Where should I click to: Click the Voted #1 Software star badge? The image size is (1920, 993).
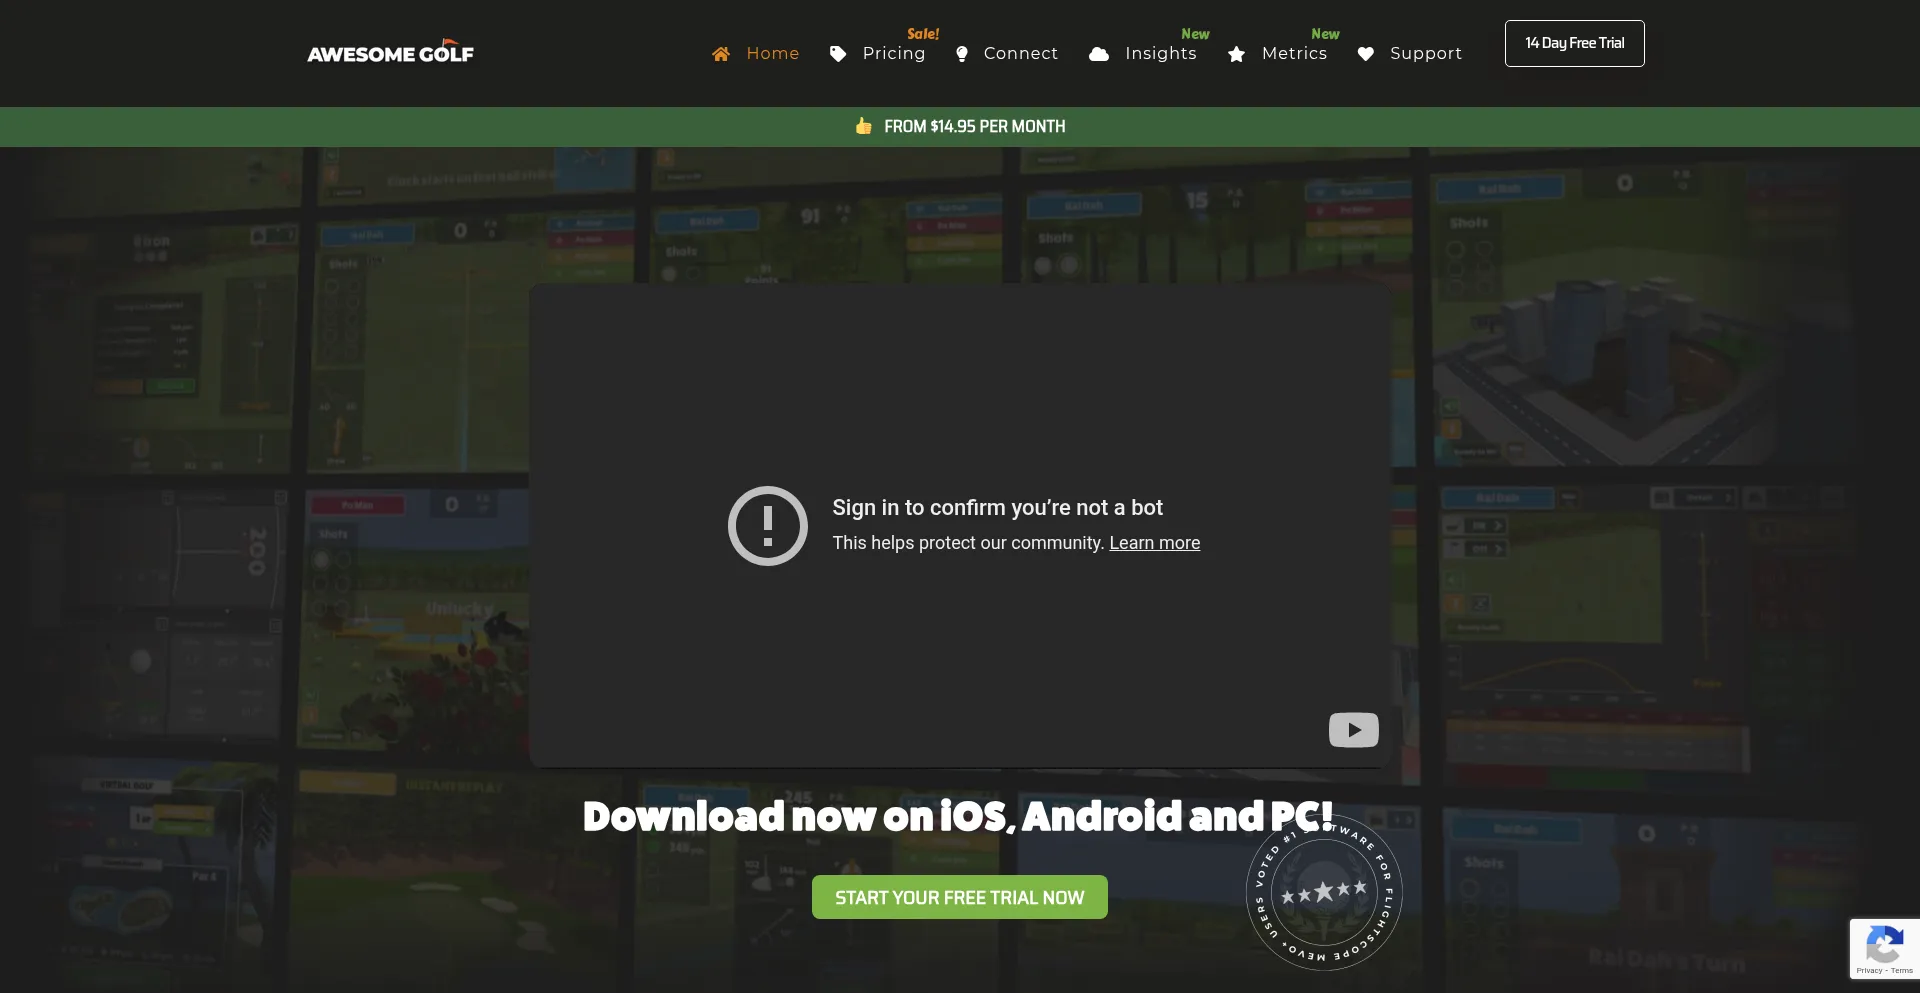pyautogui.click(x=1324, y=892)
